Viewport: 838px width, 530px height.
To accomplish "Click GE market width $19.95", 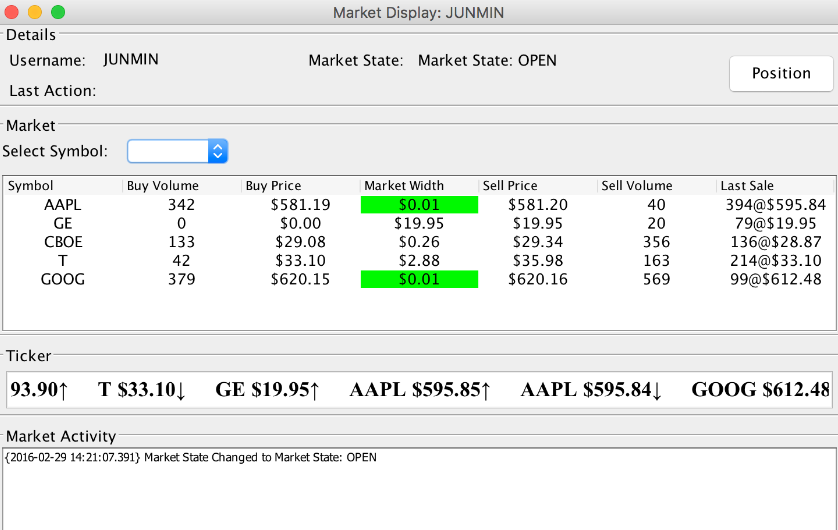I will (x=419, y=223).
